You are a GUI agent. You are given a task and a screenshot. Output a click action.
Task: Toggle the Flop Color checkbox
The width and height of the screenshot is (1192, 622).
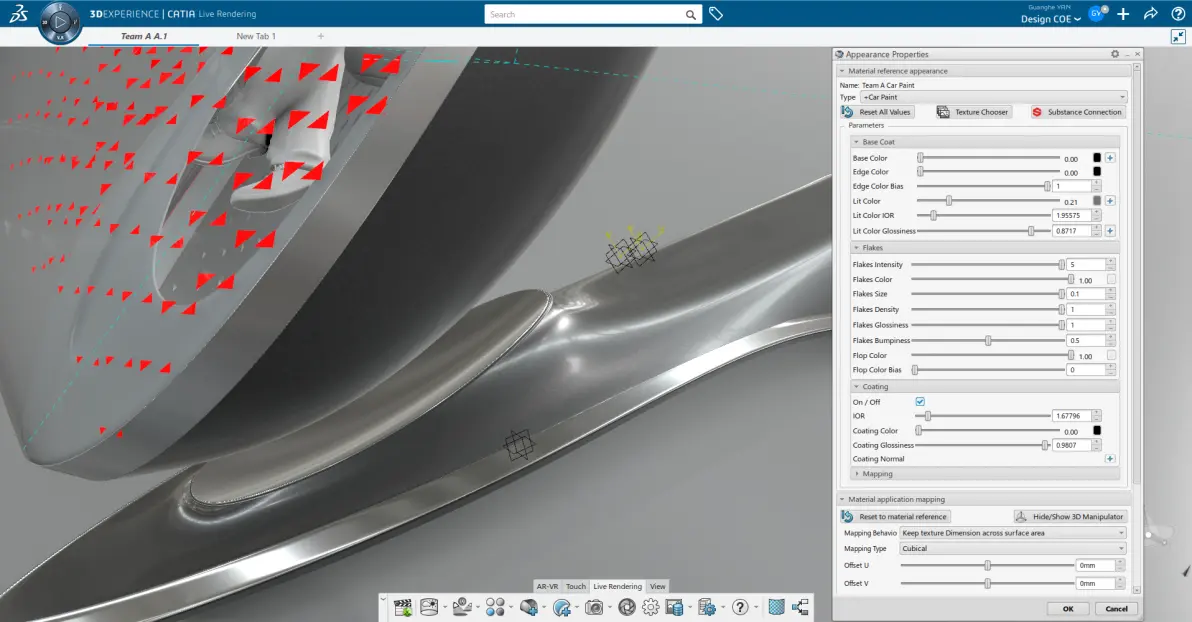1111,355
